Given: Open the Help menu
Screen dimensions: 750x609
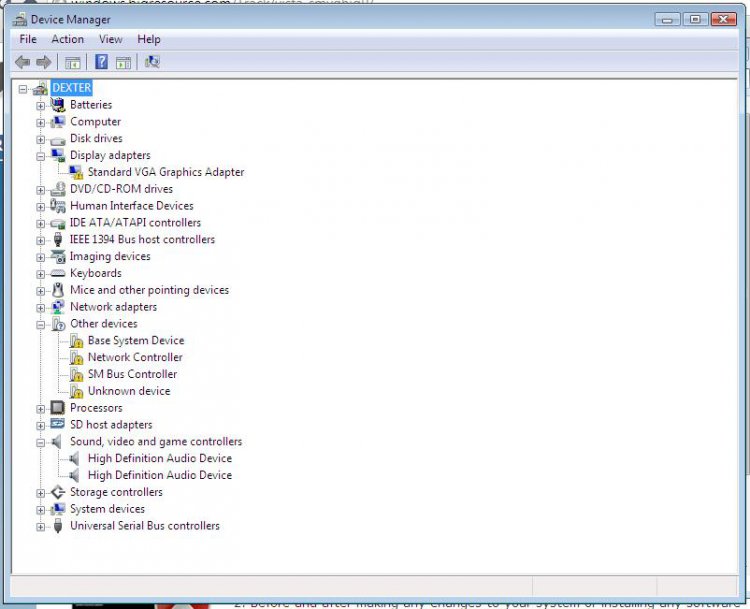Looking at the screenshot, I should pyautogui.click(x=149, y=39).
